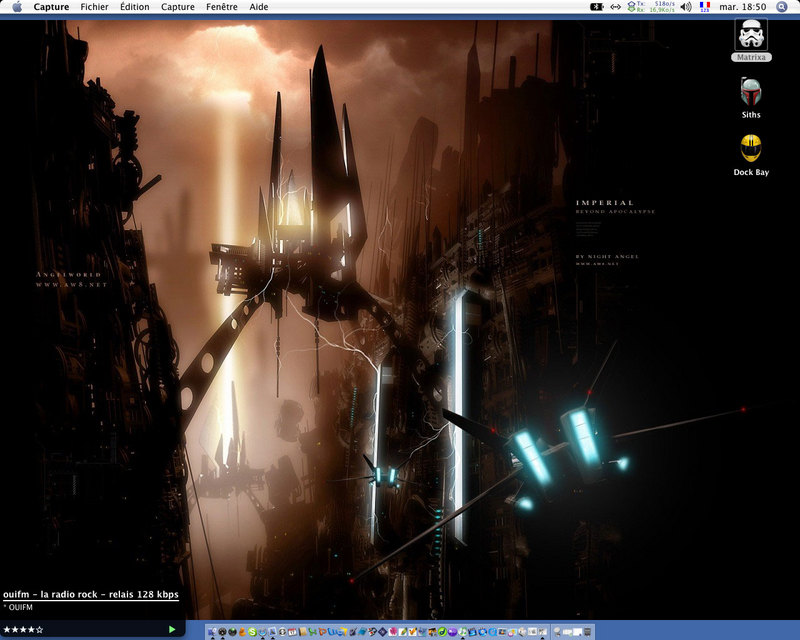Open the Tx/Rx network speed monitor
This screenshot has width=800, height=640.
click(x=652, y=7)
